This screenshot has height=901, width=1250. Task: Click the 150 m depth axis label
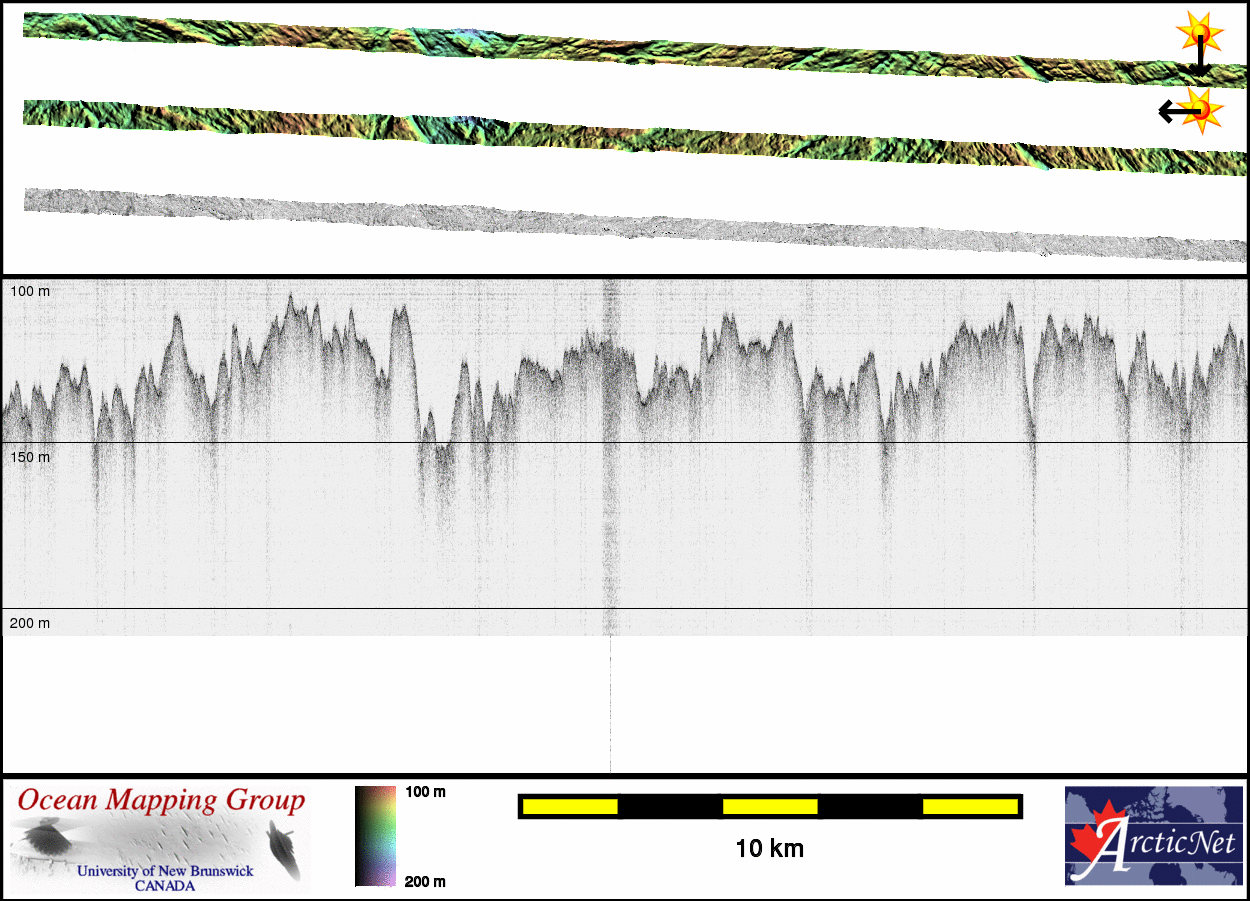click(30, 457)
